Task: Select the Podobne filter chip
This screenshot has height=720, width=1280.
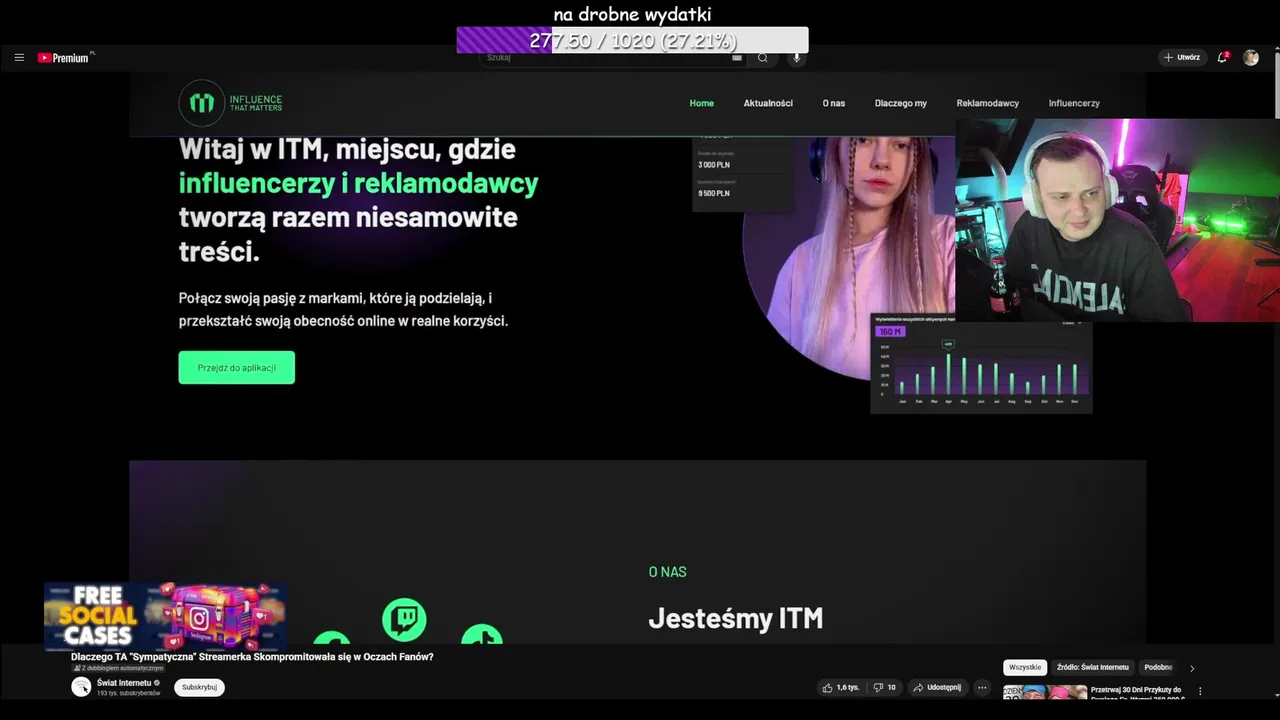Action: pos(1158,667)
